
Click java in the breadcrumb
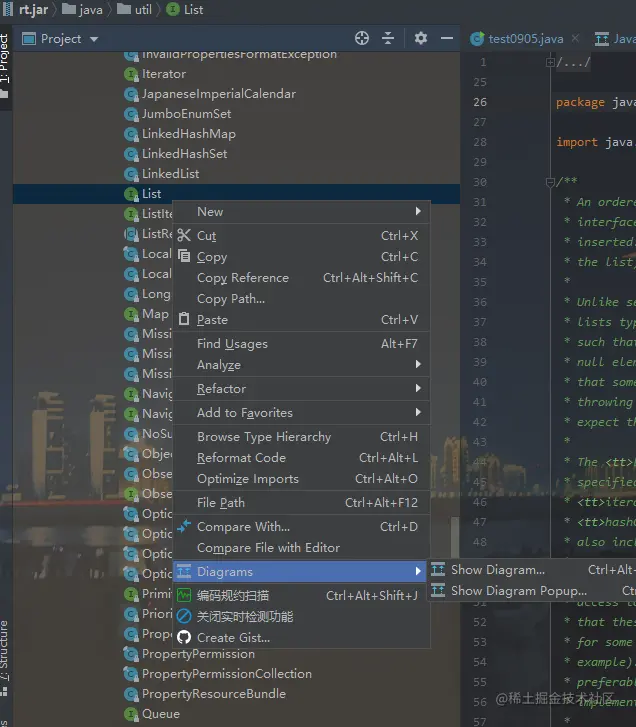[x=91, y=10]
